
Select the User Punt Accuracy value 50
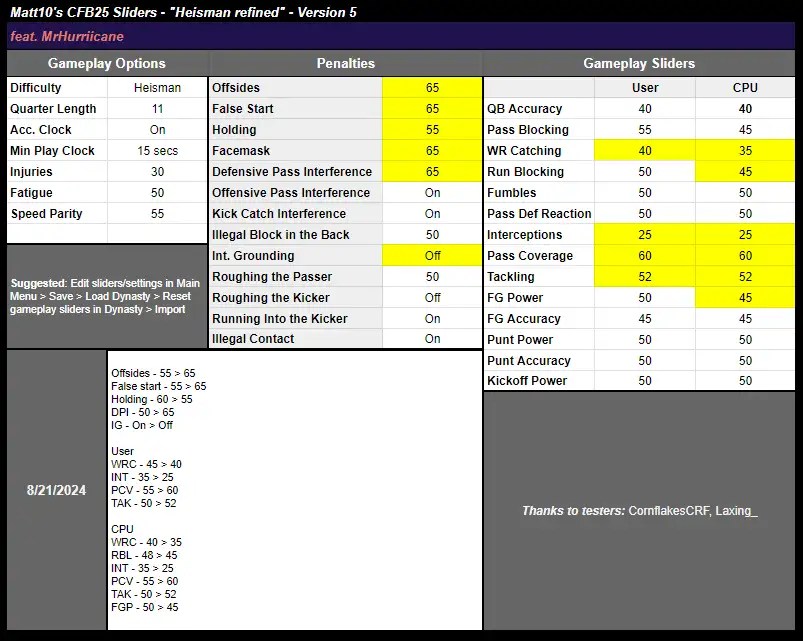tap(645, 360)
